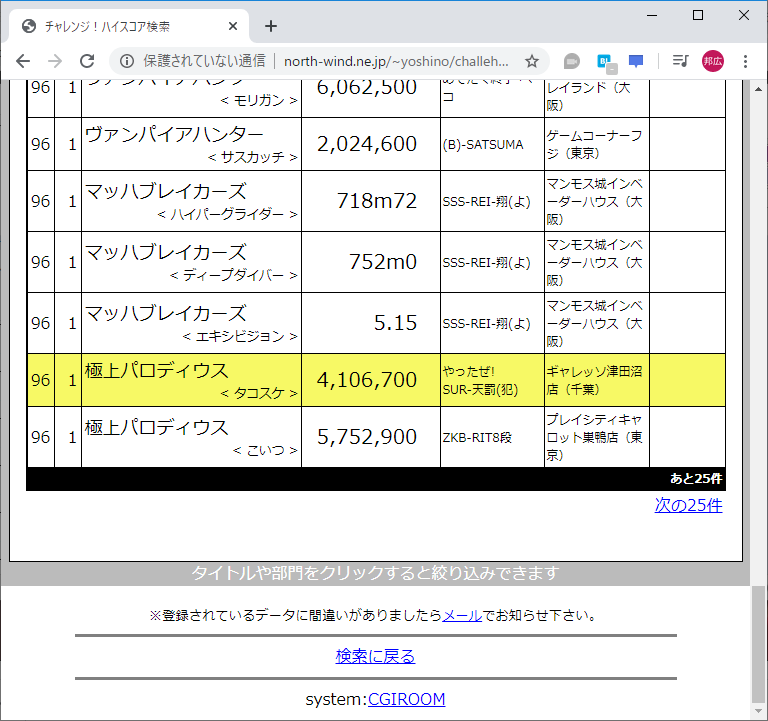
Task: Click the score 2,024,600
Action: (x=367, y=144)
